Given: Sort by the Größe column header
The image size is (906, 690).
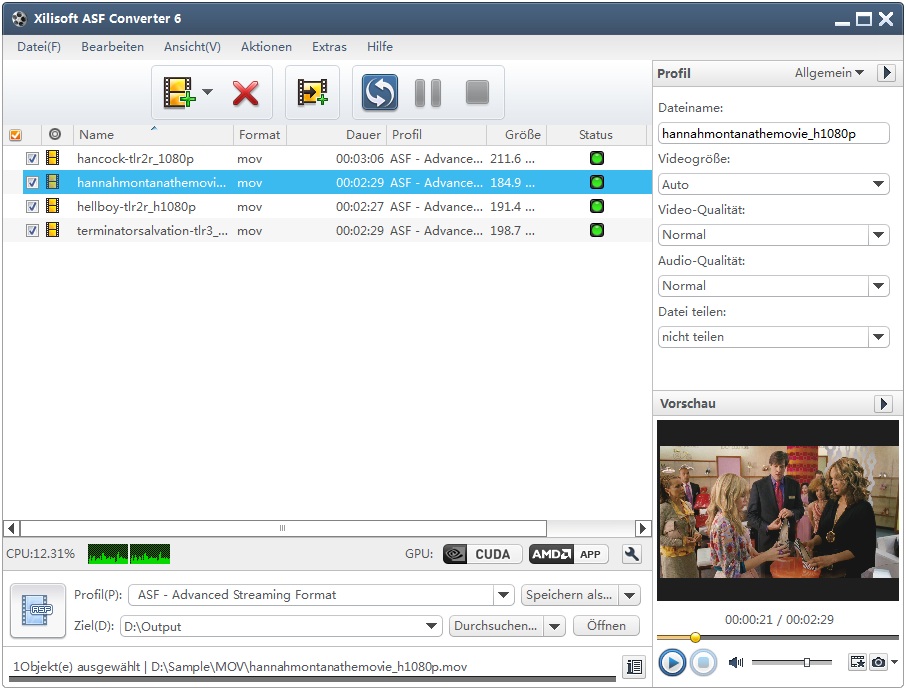Looking at the screenshot, I should coord(517,135).
